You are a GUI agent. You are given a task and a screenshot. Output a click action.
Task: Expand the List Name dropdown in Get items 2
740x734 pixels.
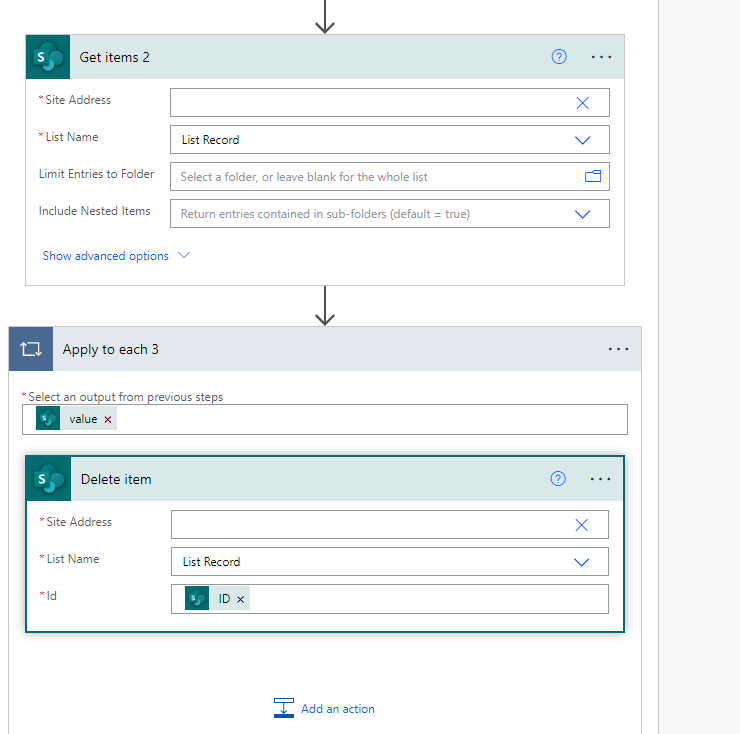coord(582,140)
